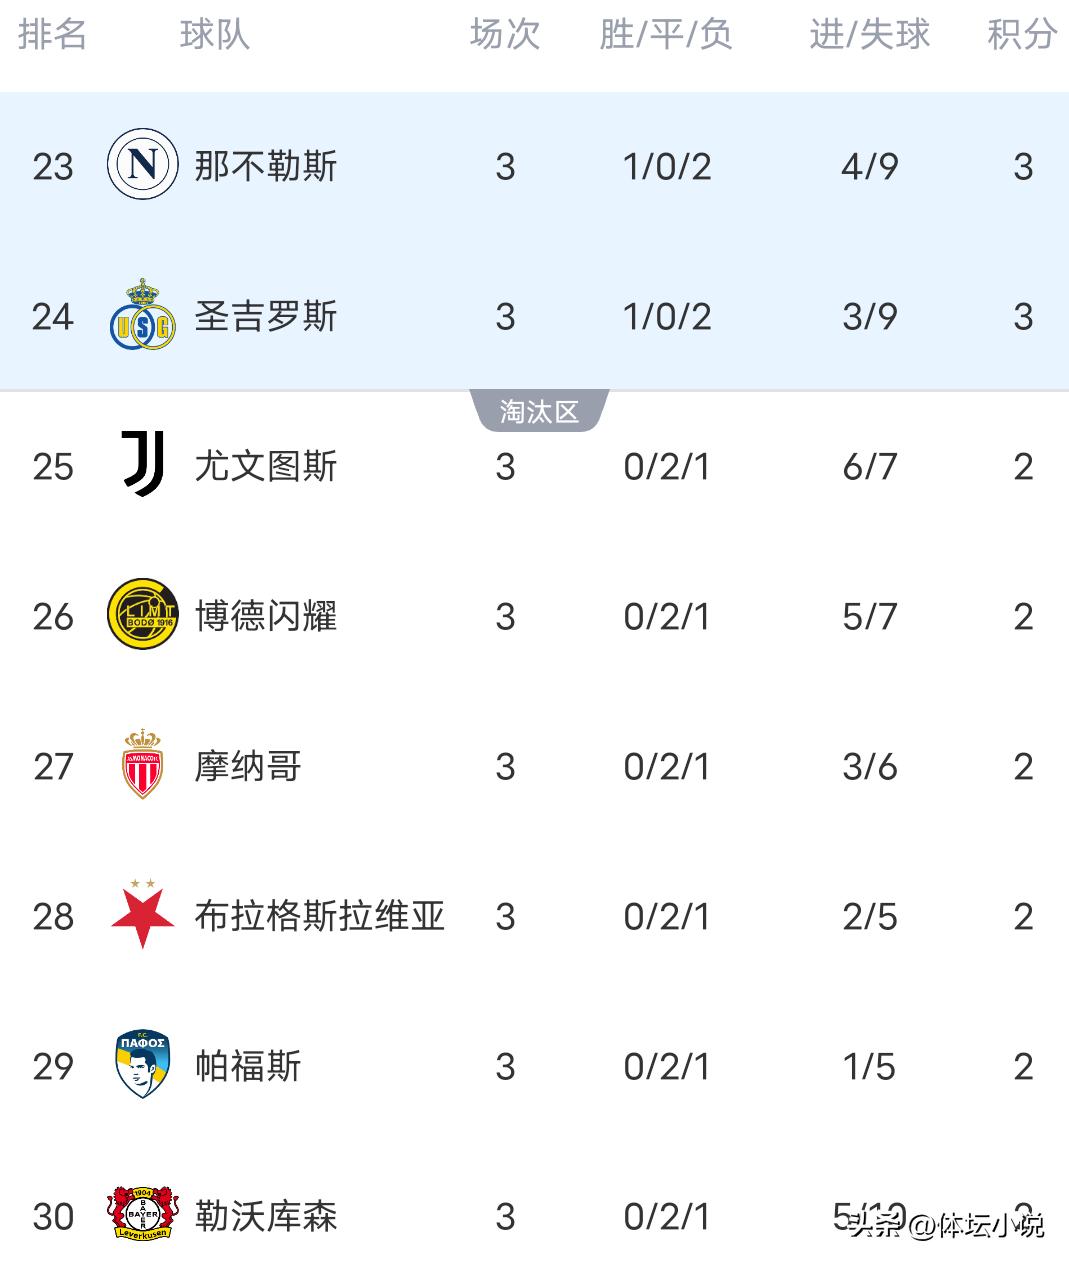Click the Bayer Leverkusen club logo

142,1214
